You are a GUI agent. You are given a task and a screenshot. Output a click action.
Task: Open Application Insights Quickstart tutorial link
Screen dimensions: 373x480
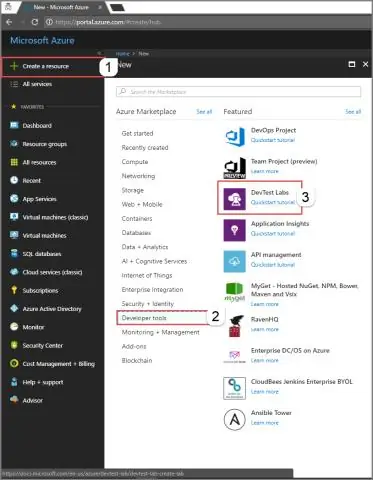[273, 233]
